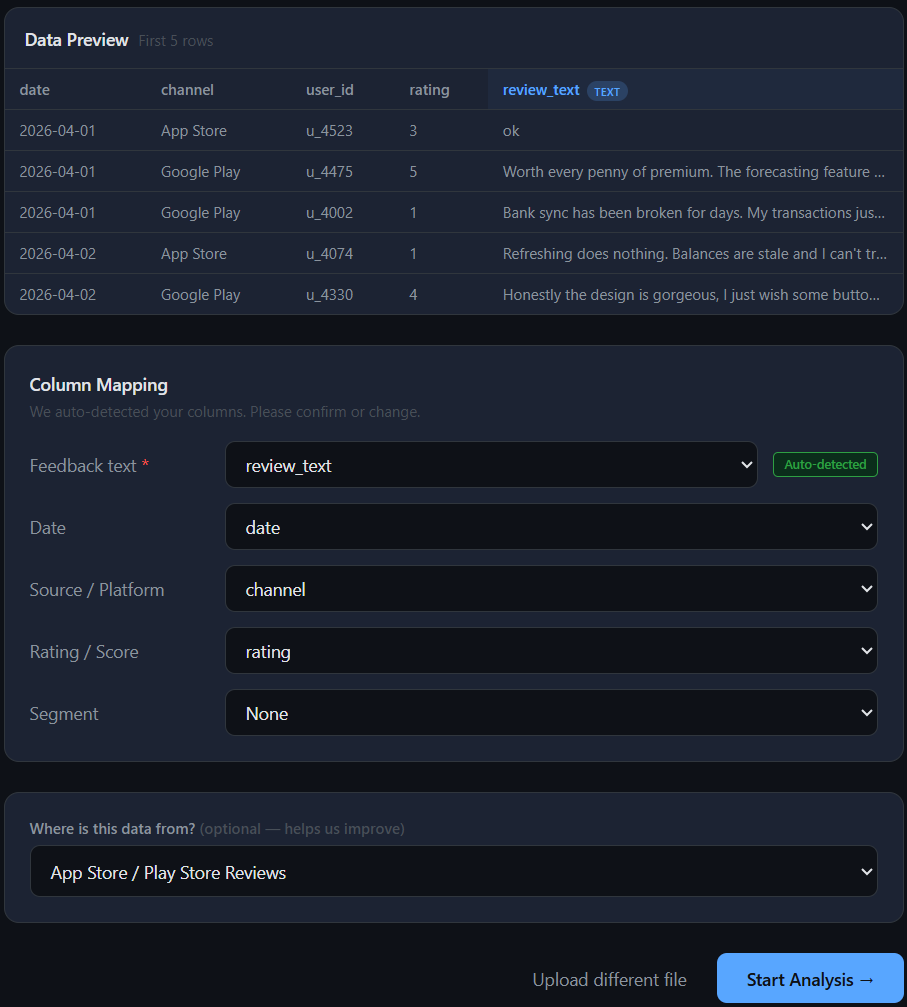Expand the Segment dropdown showing None

pyautogui.click(x=551, y=713)
